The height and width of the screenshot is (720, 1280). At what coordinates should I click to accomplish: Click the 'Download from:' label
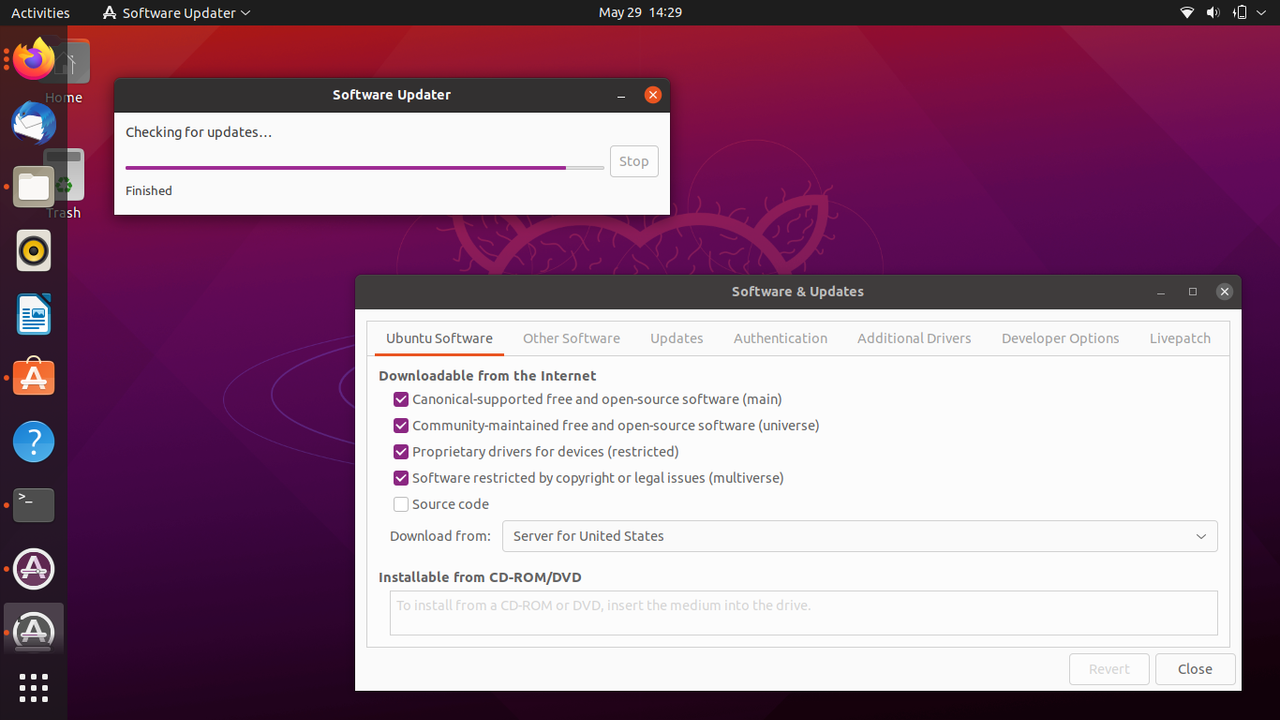click(x=440, y=536)
